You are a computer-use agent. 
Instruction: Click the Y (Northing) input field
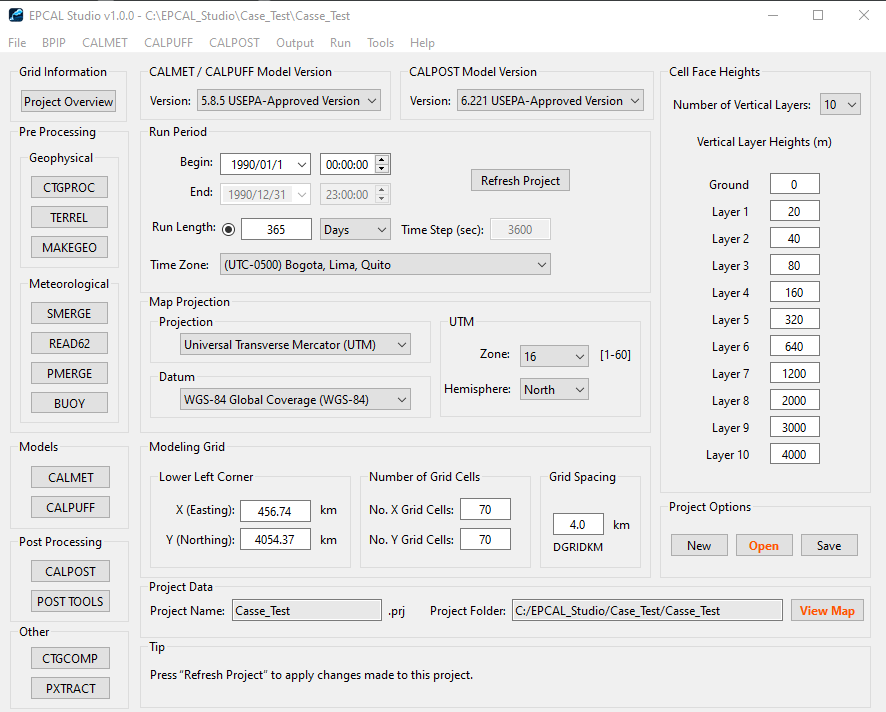(x=275, y=539)
